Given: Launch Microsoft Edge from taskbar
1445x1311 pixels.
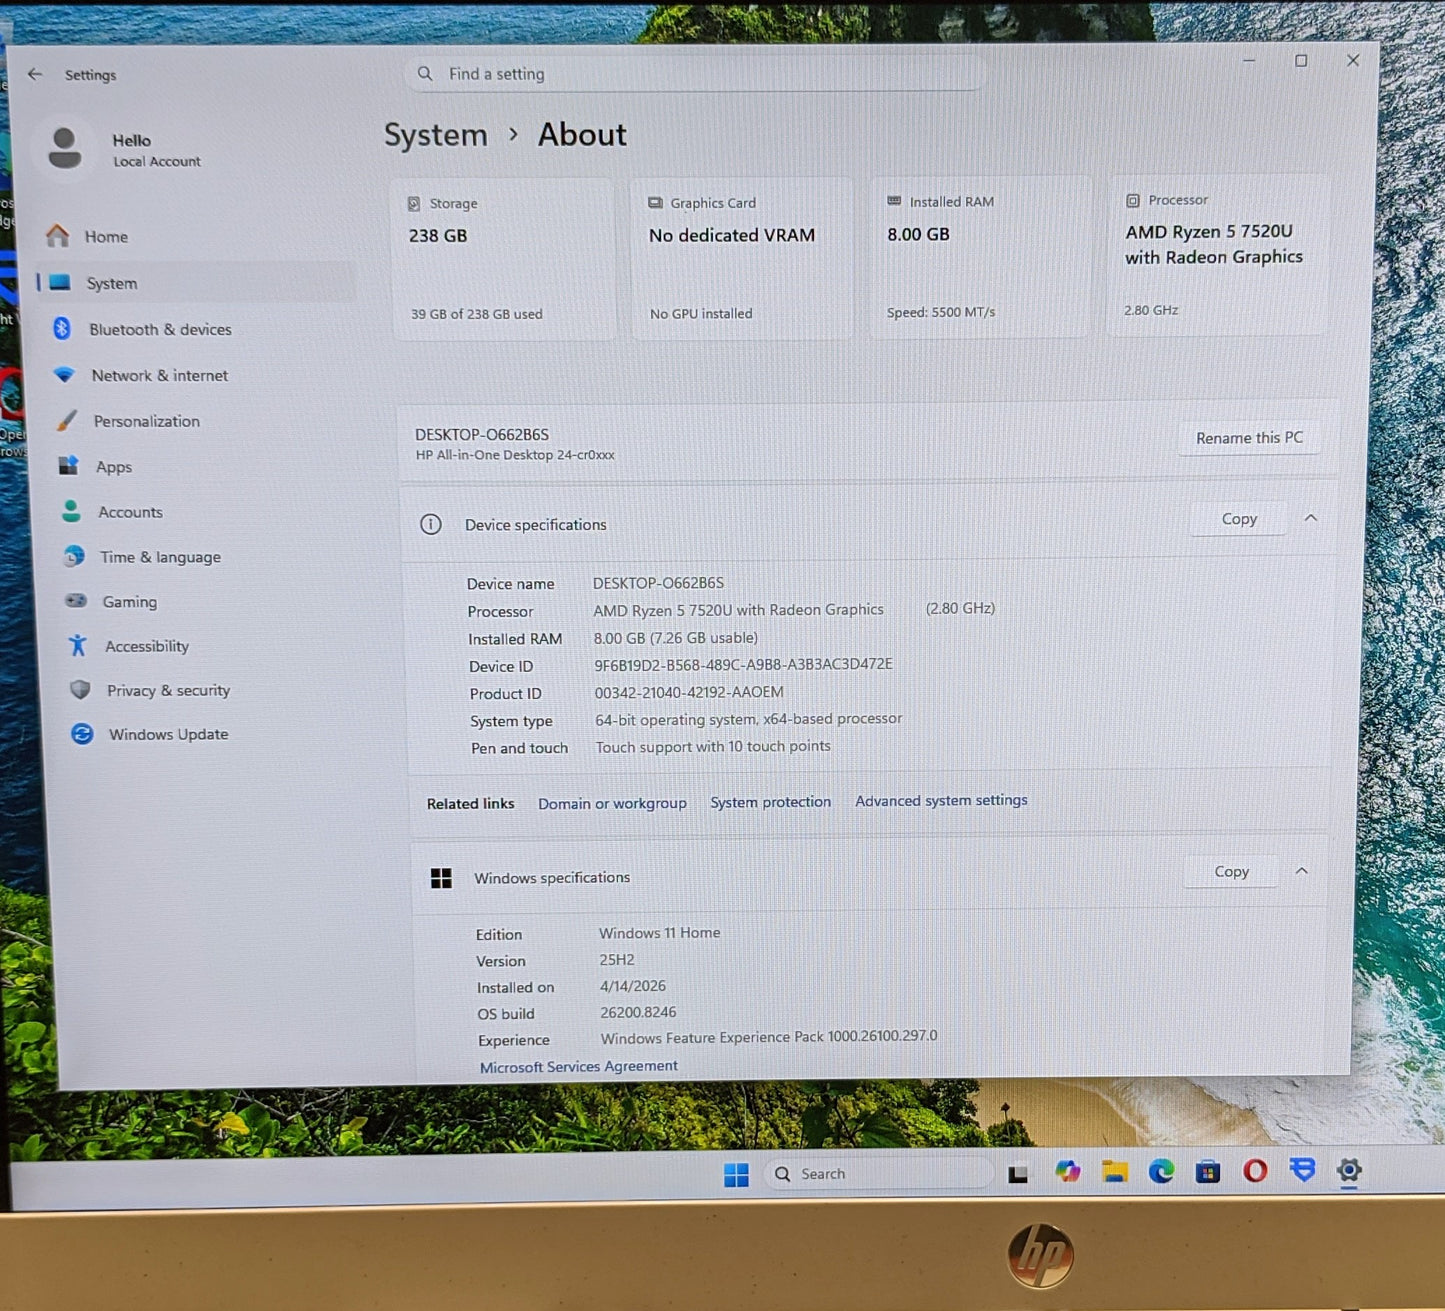Looking at the screenshot, I should (1161, 1171).
